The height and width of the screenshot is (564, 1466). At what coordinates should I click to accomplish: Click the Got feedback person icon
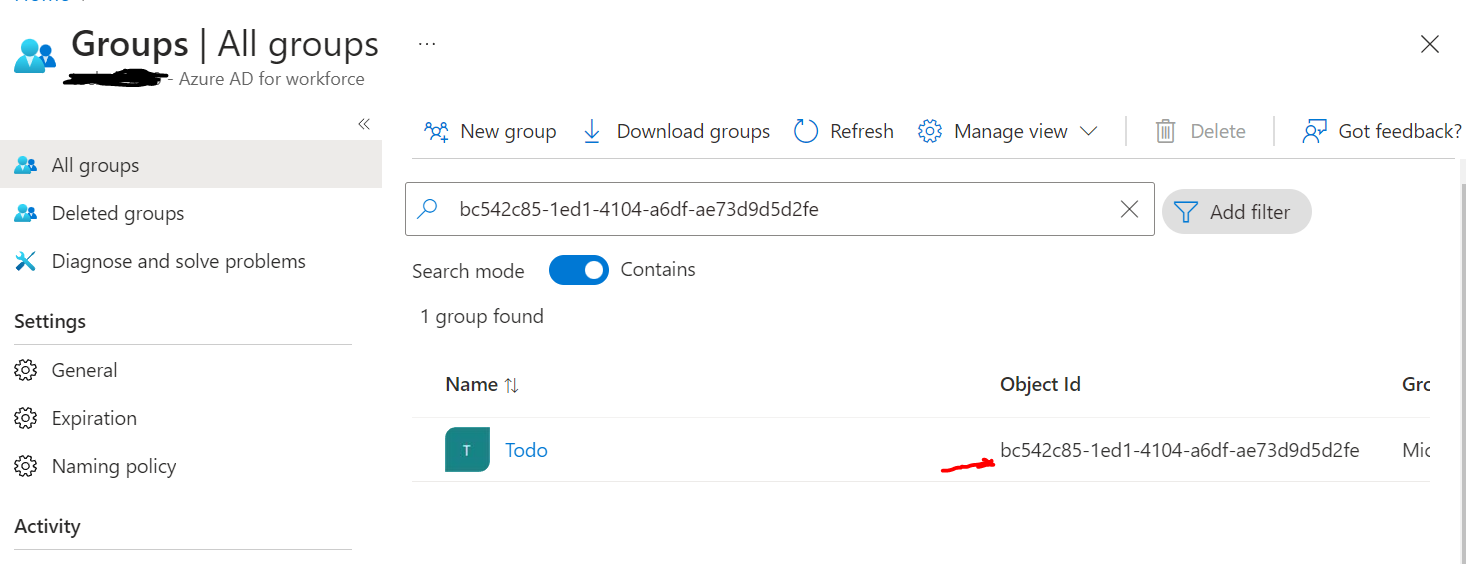click(1314, 132)
